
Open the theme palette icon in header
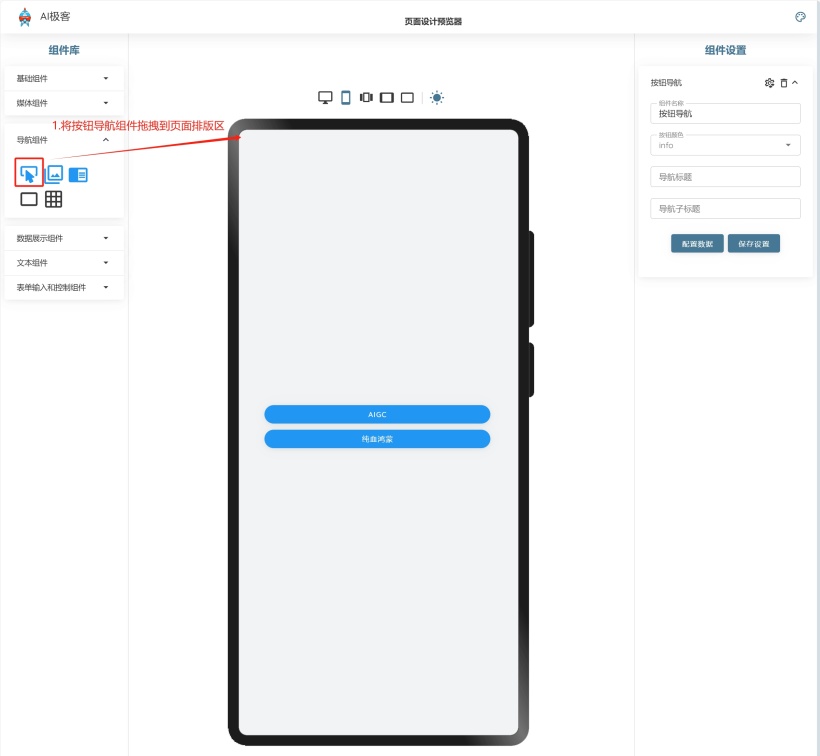[800, 17]
